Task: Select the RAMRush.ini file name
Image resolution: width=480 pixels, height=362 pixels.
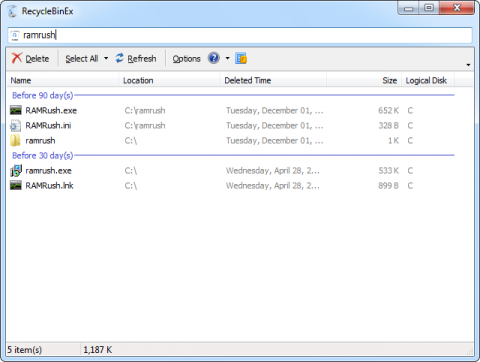Action: click(x=48, y=126)
